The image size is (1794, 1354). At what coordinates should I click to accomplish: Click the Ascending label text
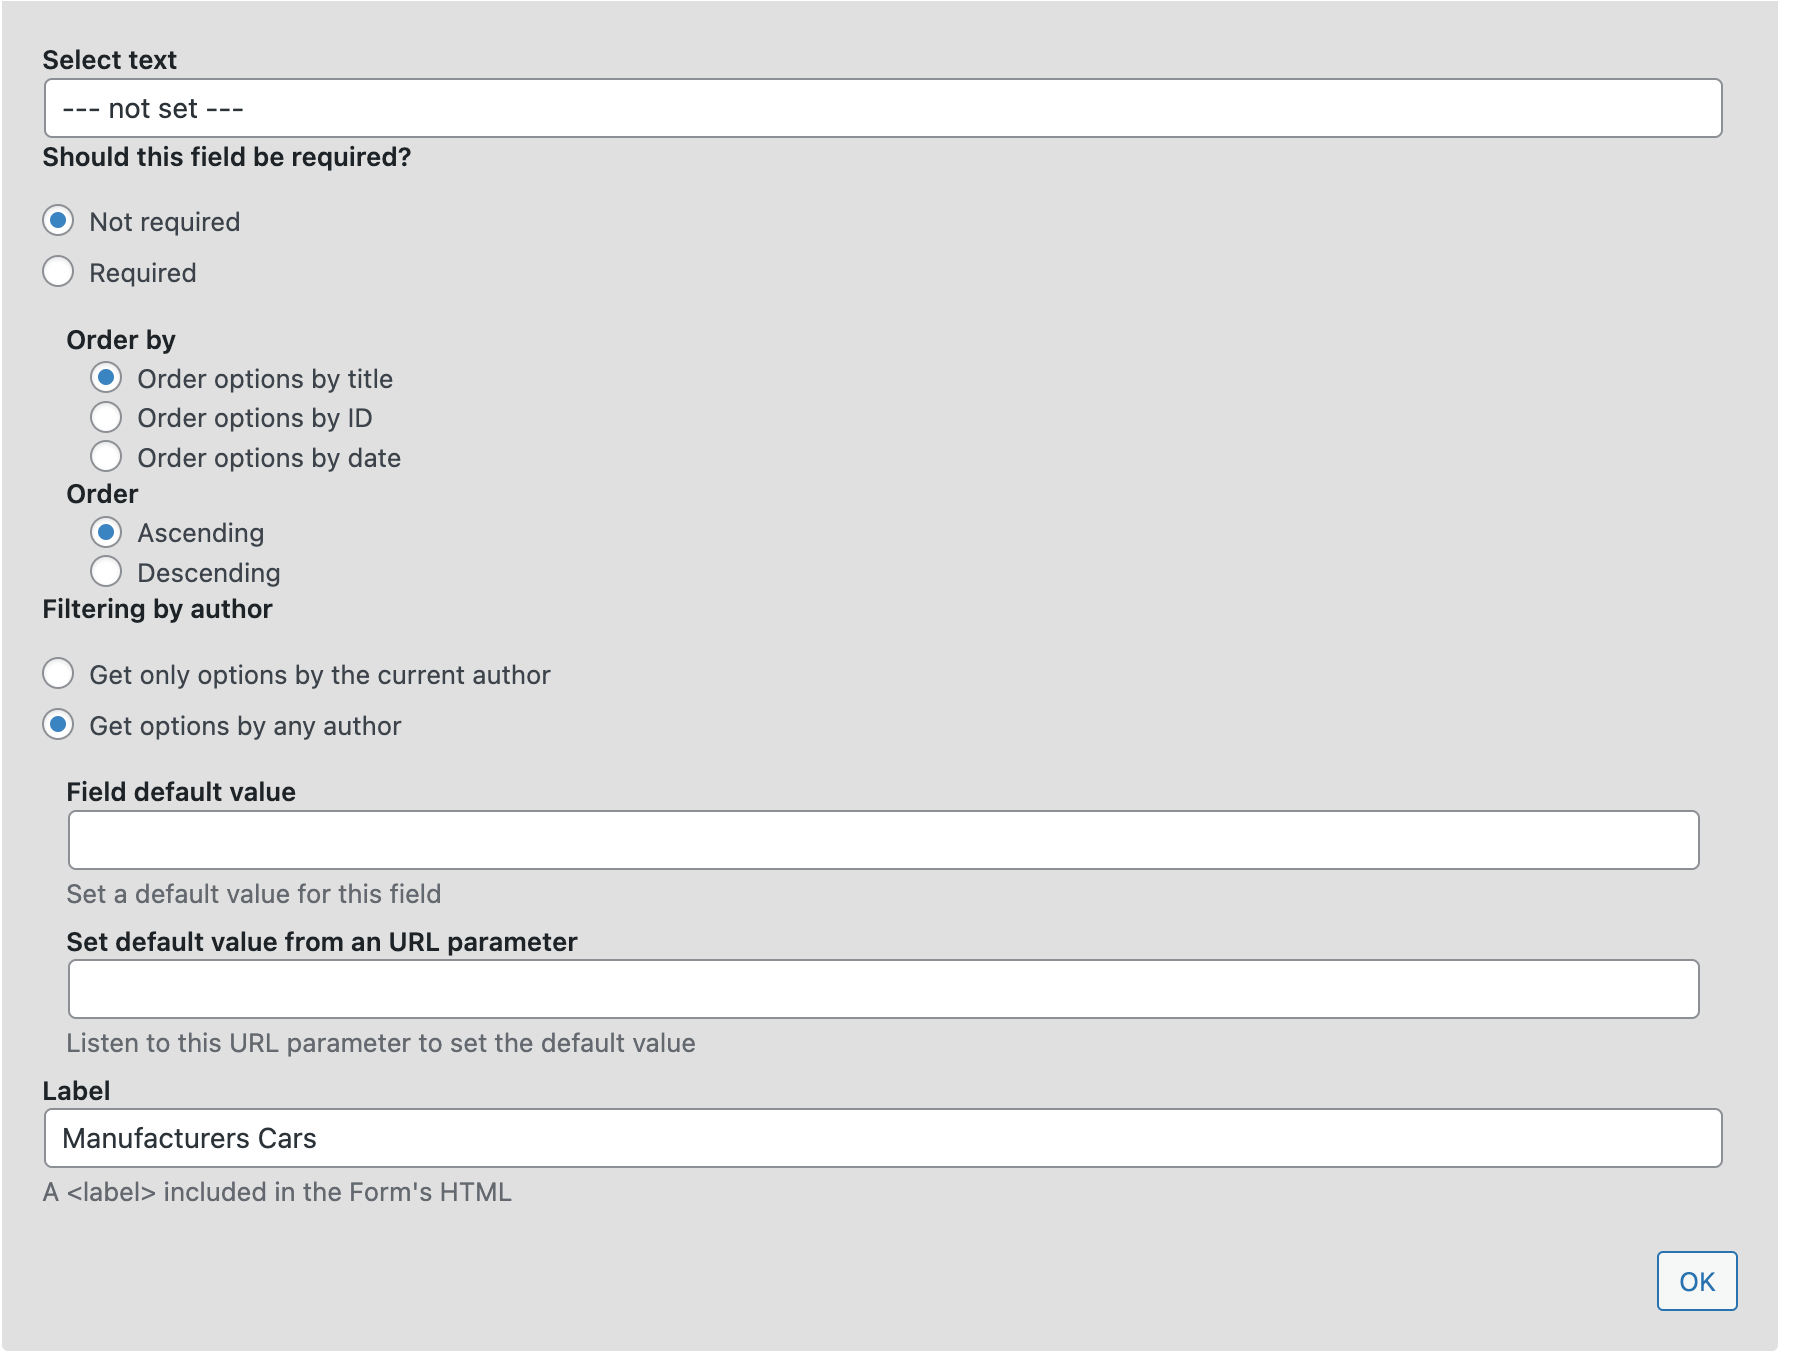[x=201, y=533]
